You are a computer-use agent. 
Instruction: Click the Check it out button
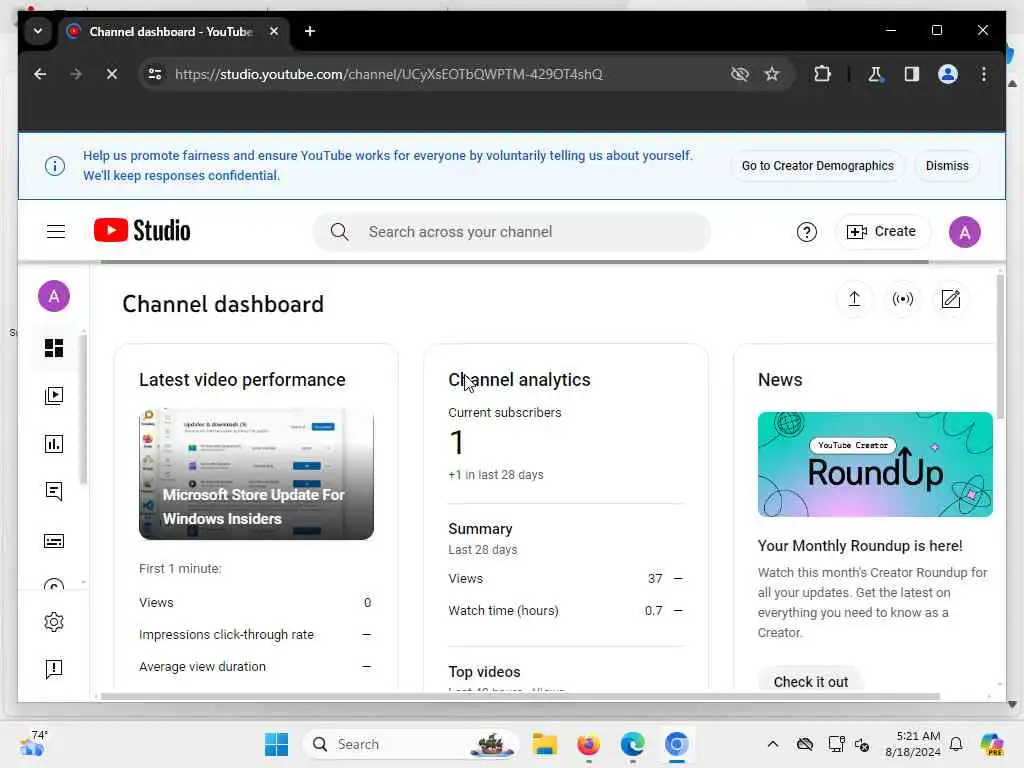click(810, 682)
